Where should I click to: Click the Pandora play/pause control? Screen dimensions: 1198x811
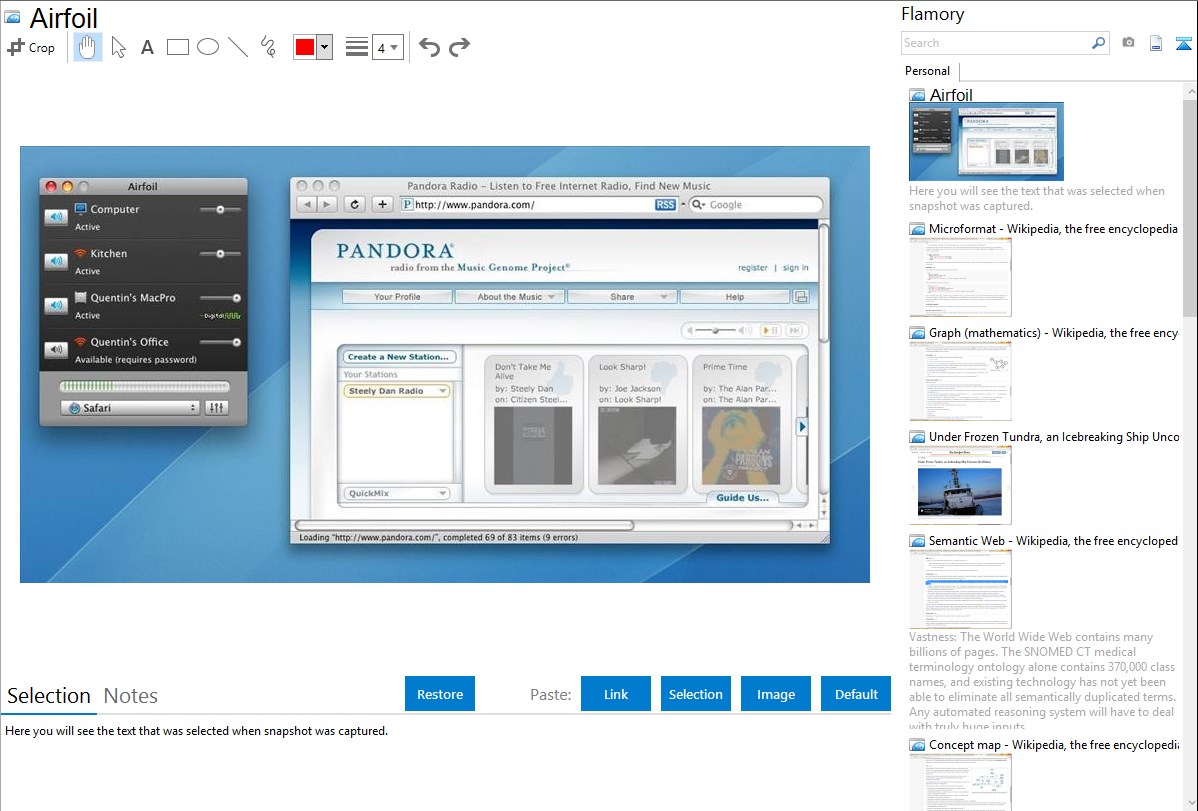tap(771, 330)
